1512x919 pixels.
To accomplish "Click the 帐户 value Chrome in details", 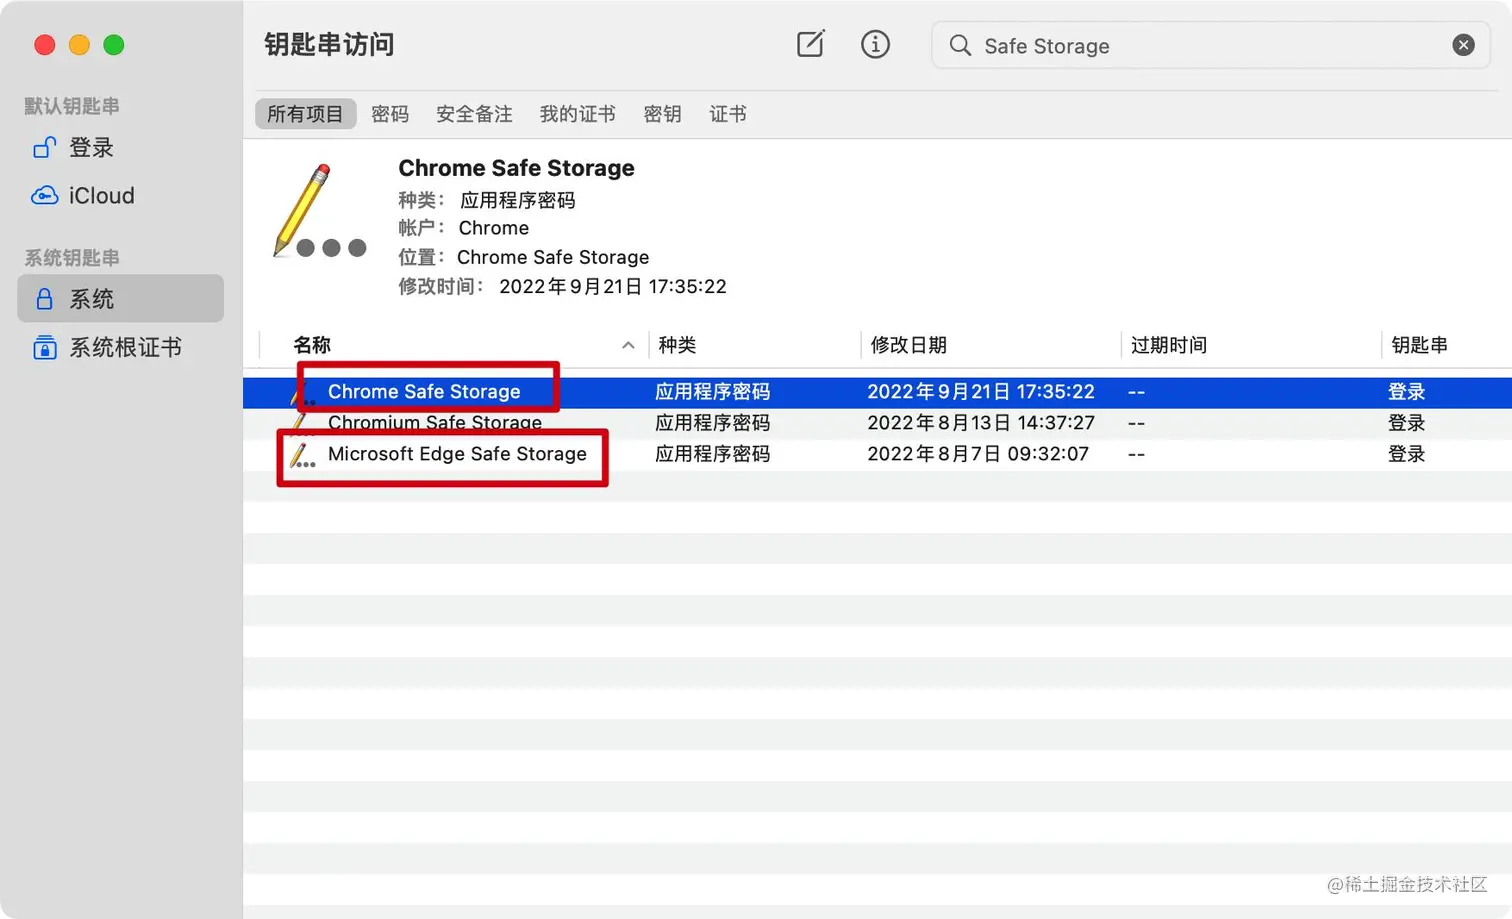I will (493, 228).
